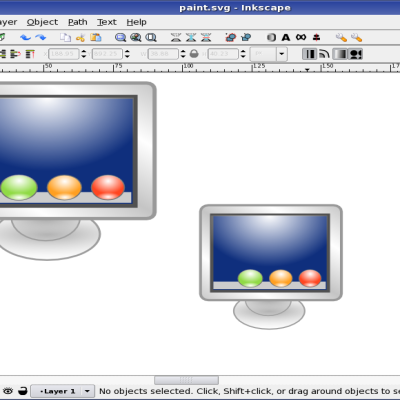Click the W width stepper arrows
Viewport: 400px width, 400px height.
183,54
